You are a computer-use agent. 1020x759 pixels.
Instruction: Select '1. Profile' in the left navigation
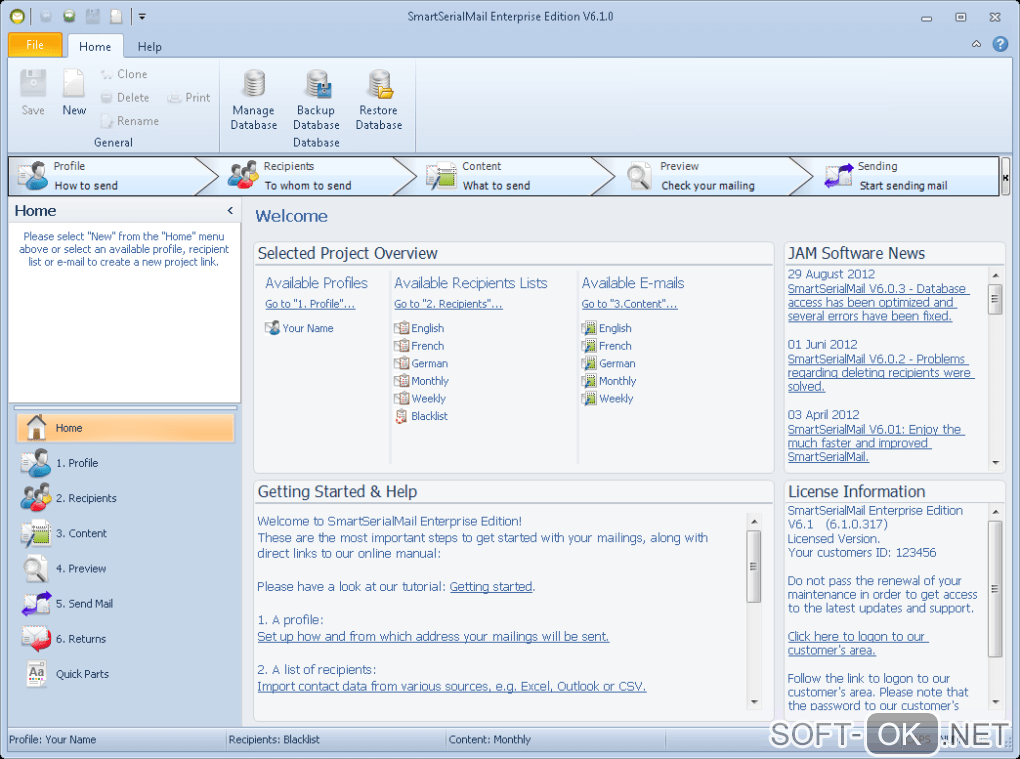pos(125,463)
